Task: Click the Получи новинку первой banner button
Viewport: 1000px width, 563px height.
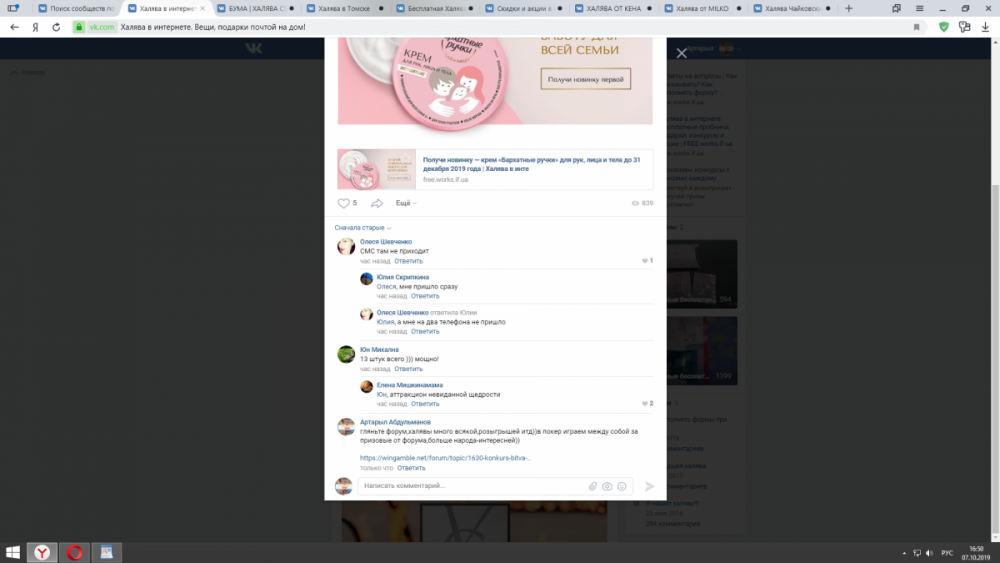Action: (585, 79)
